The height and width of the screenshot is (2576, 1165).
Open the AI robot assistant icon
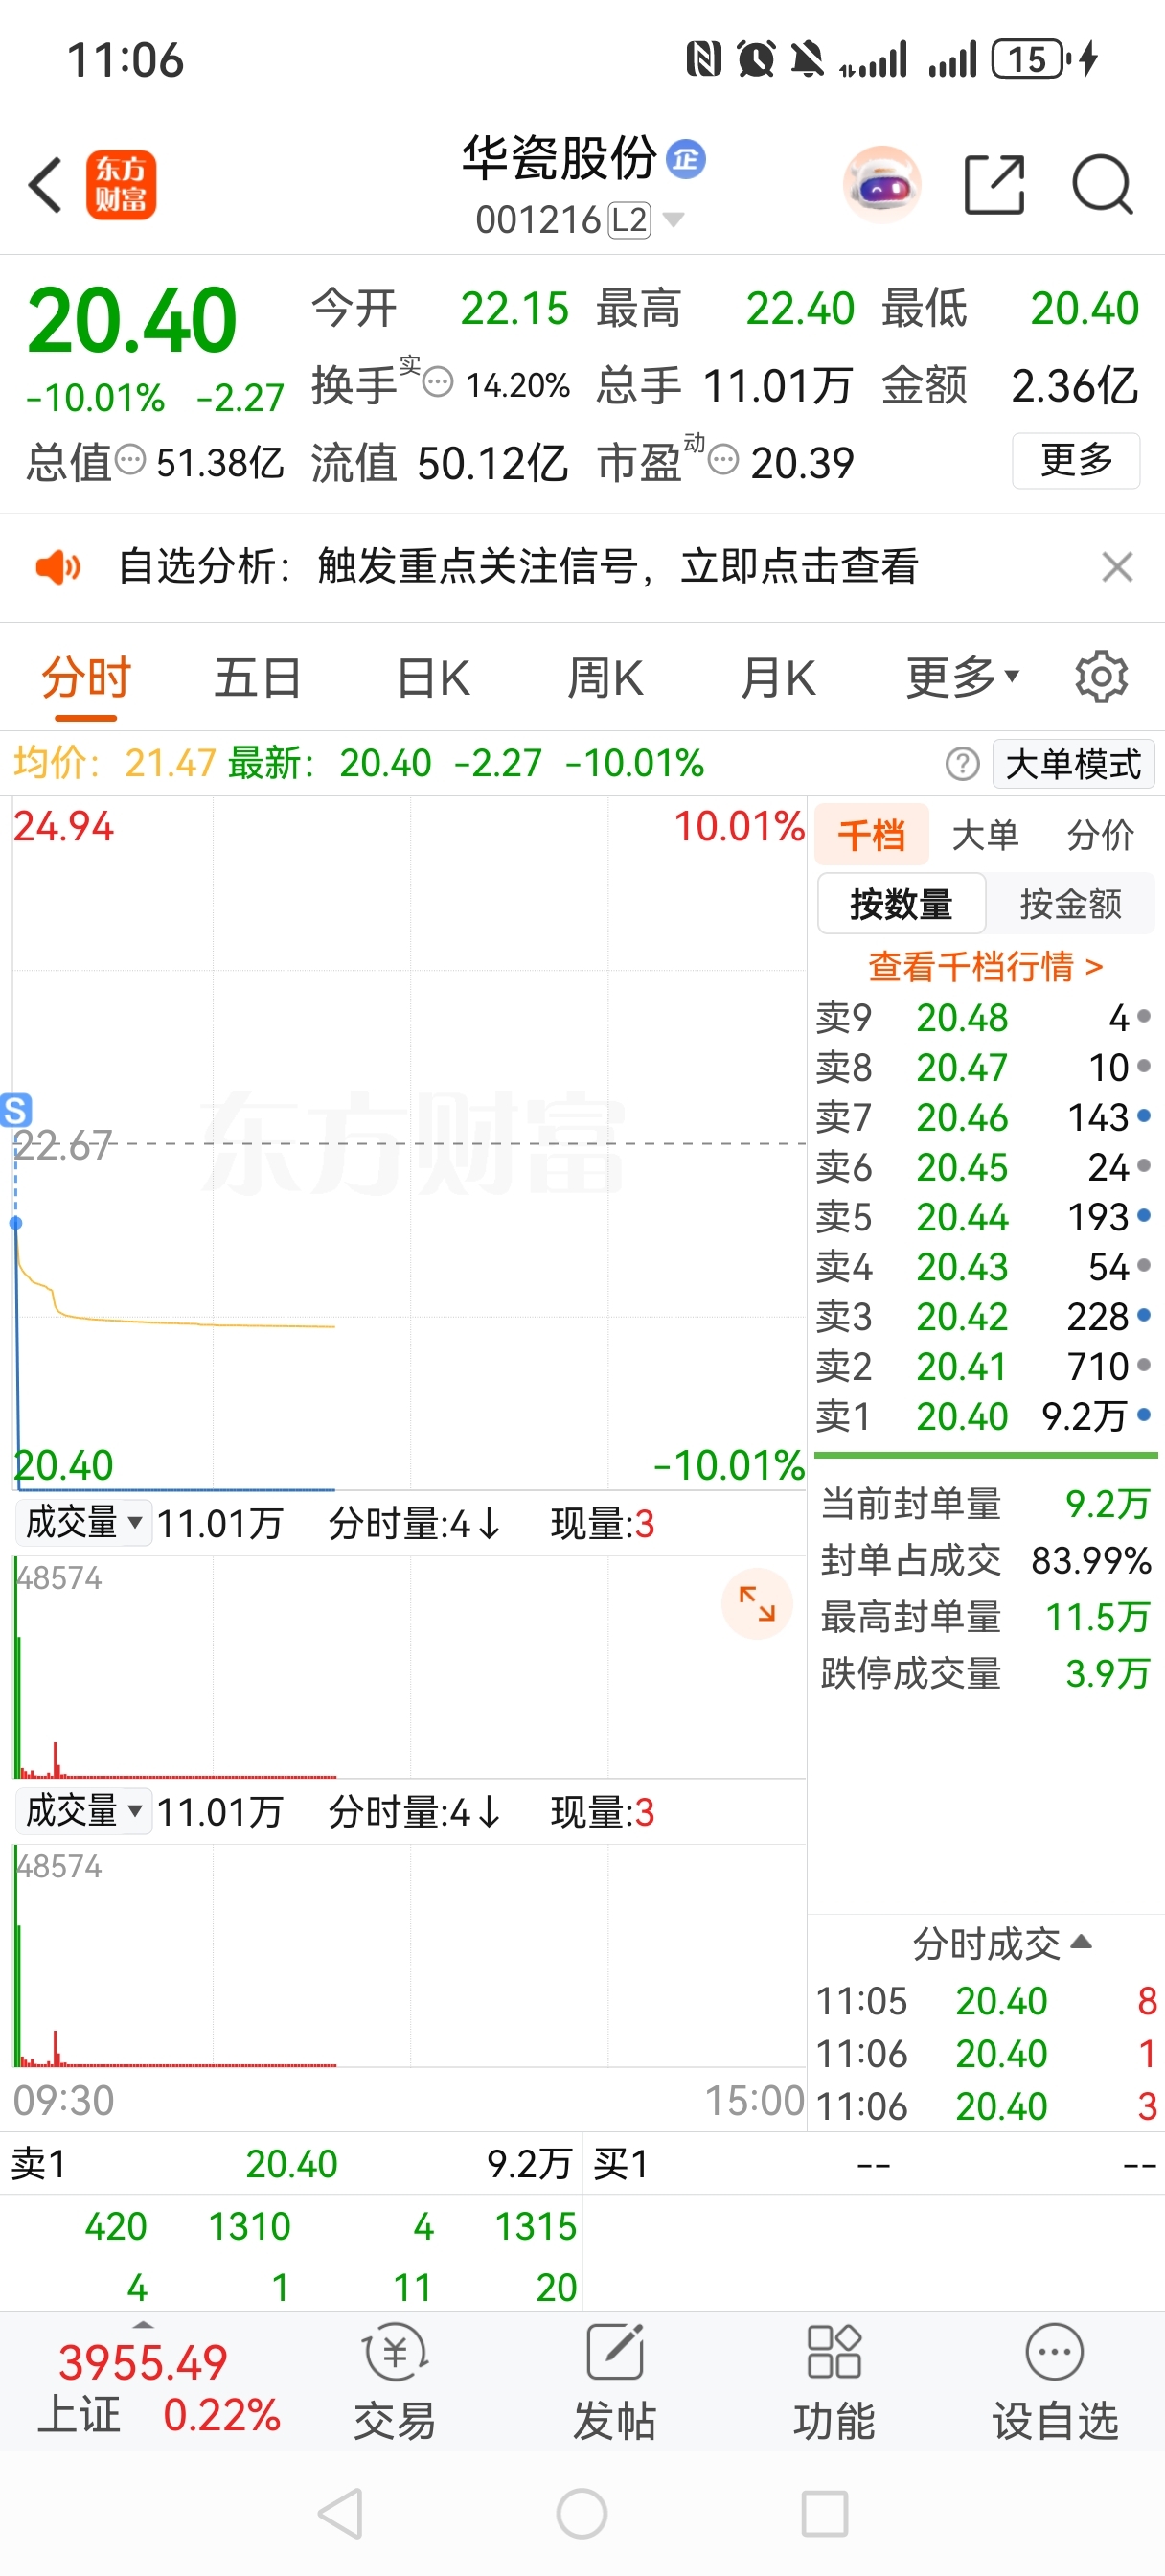[881, 185]
